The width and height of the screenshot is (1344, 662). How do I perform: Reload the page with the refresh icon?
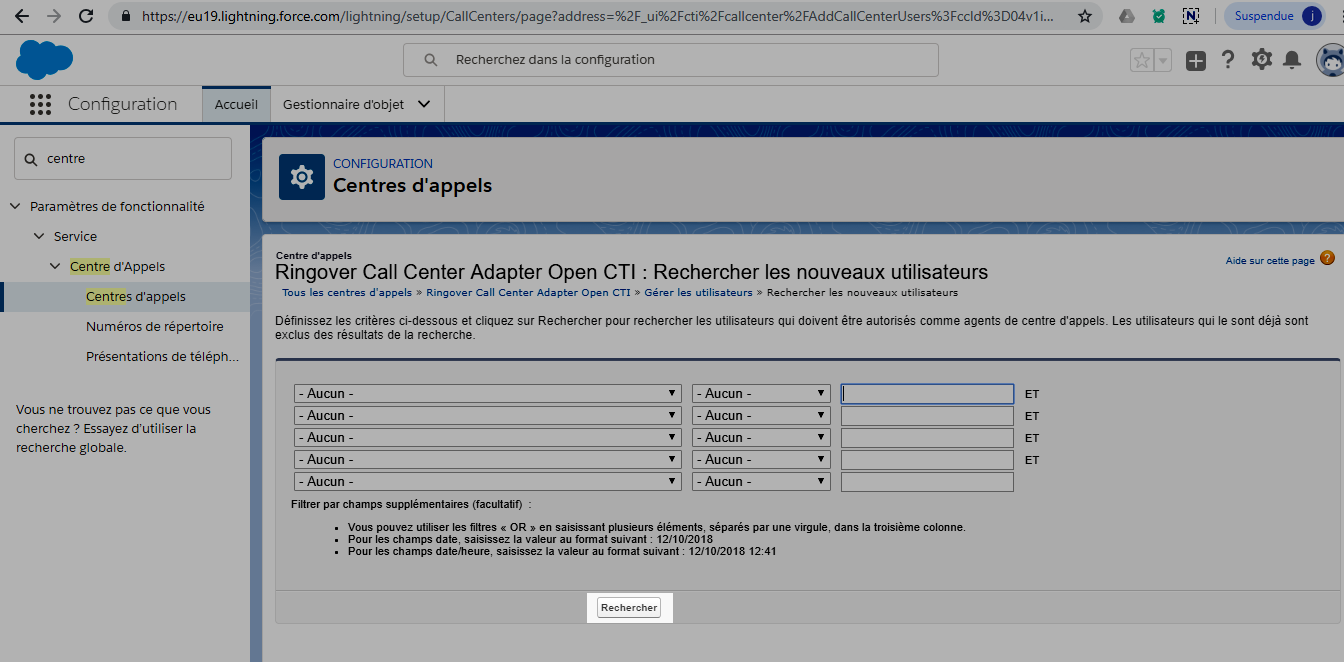tap(86, 16)
